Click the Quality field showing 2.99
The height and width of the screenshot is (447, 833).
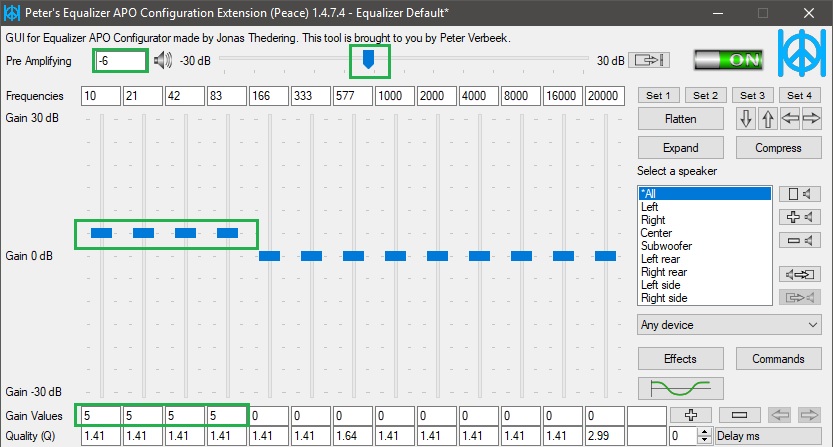pos(605,436)
